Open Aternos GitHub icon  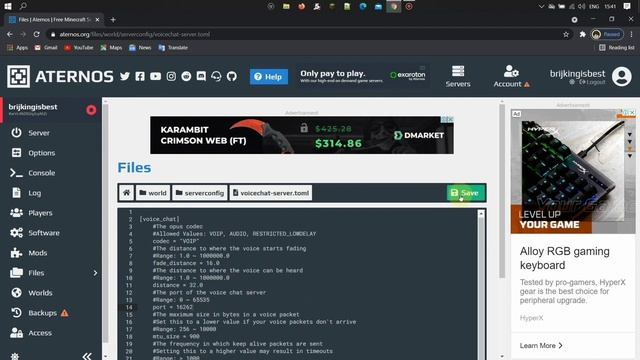click(x=232, y=76)
